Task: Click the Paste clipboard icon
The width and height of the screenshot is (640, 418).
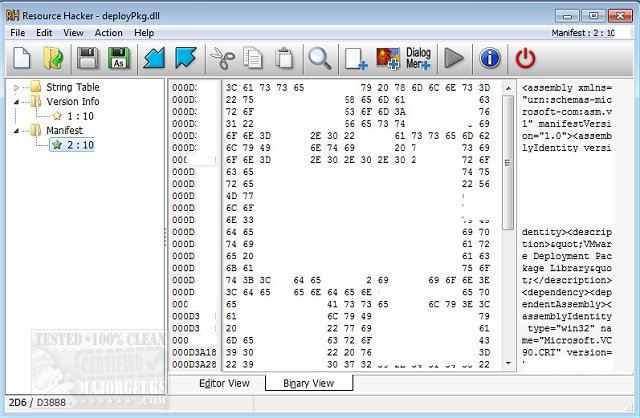Action: point(284,58)
